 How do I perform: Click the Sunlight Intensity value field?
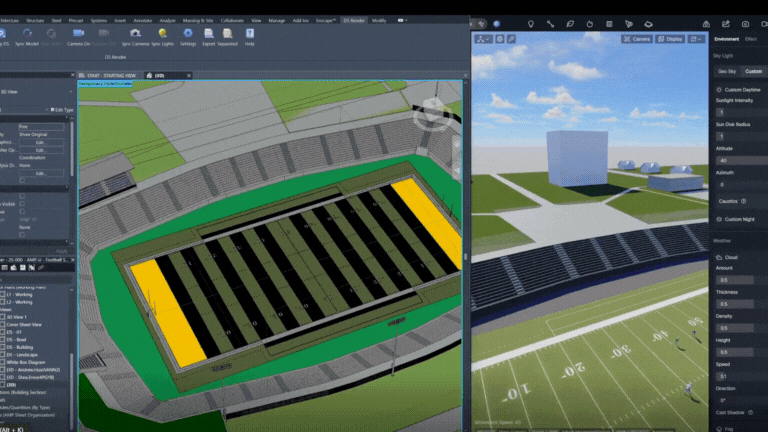tap(742, 112)
